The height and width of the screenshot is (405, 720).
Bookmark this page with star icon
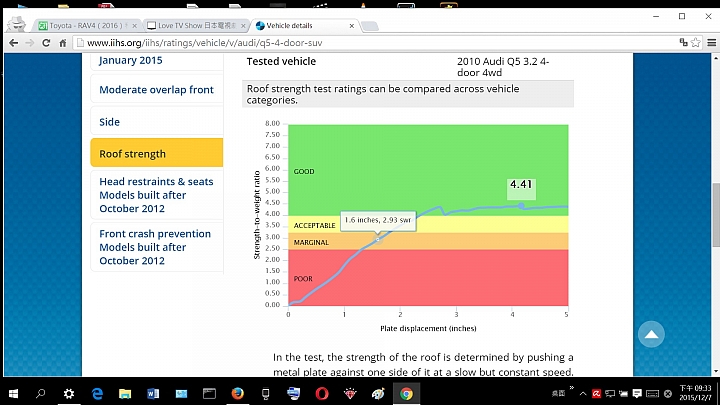(696, 42)
